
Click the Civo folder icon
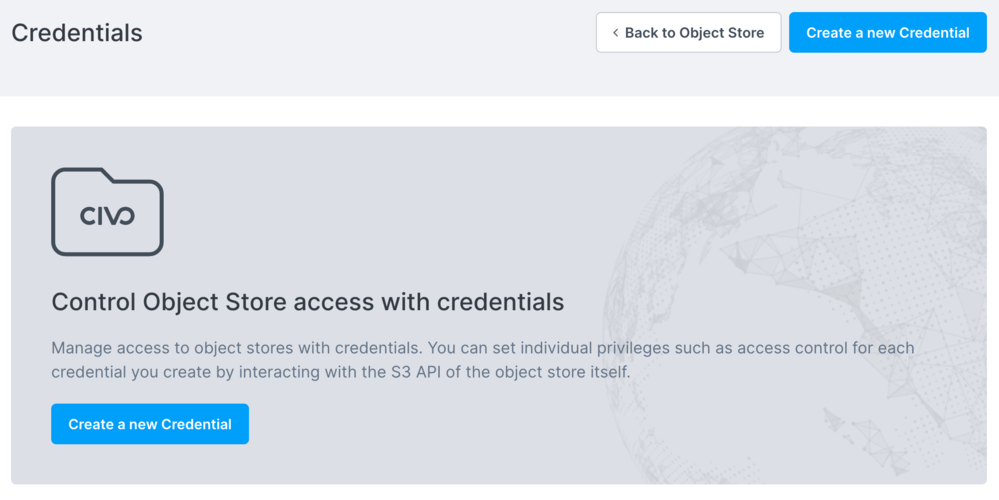107,211
